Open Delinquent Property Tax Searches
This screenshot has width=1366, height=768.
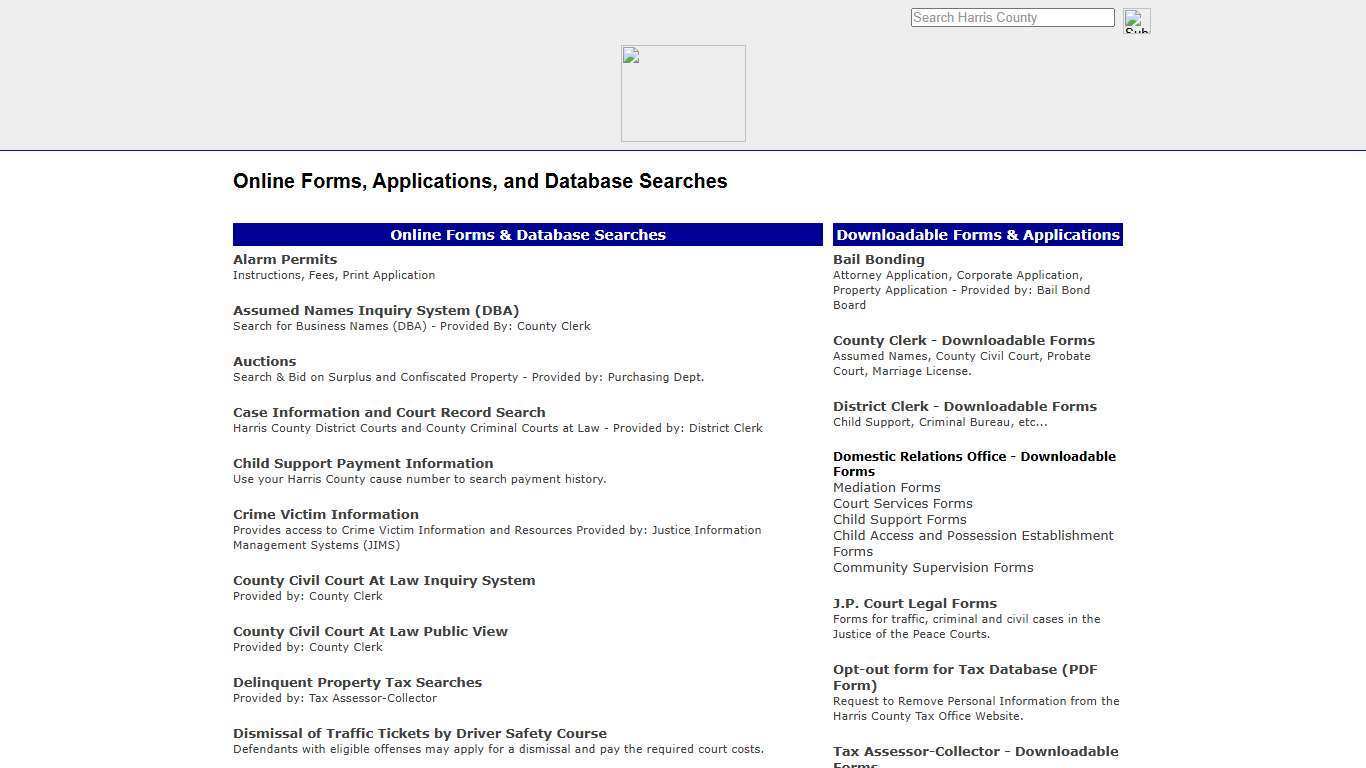(x=357, y=682)
